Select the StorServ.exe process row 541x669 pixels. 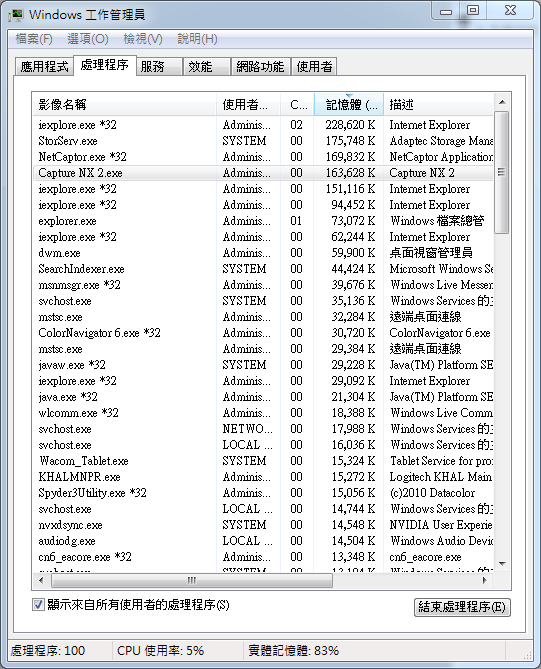click(263, 141)
